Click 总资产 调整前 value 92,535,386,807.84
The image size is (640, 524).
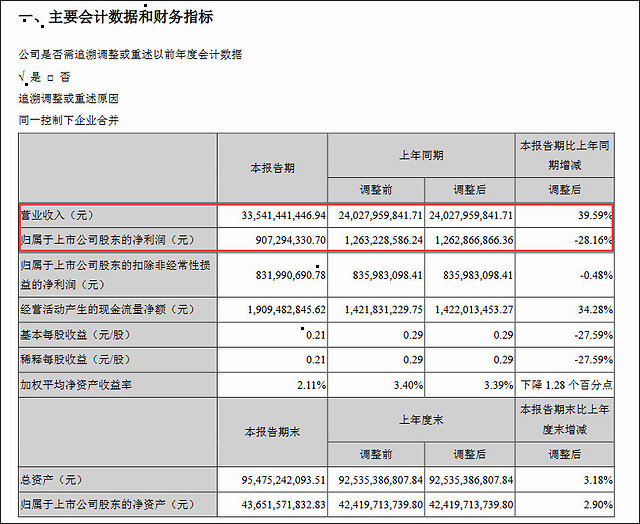click(x=380, y=480)
